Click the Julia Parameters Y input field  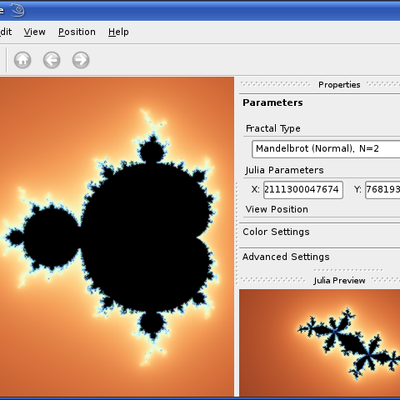click(383, 190)
